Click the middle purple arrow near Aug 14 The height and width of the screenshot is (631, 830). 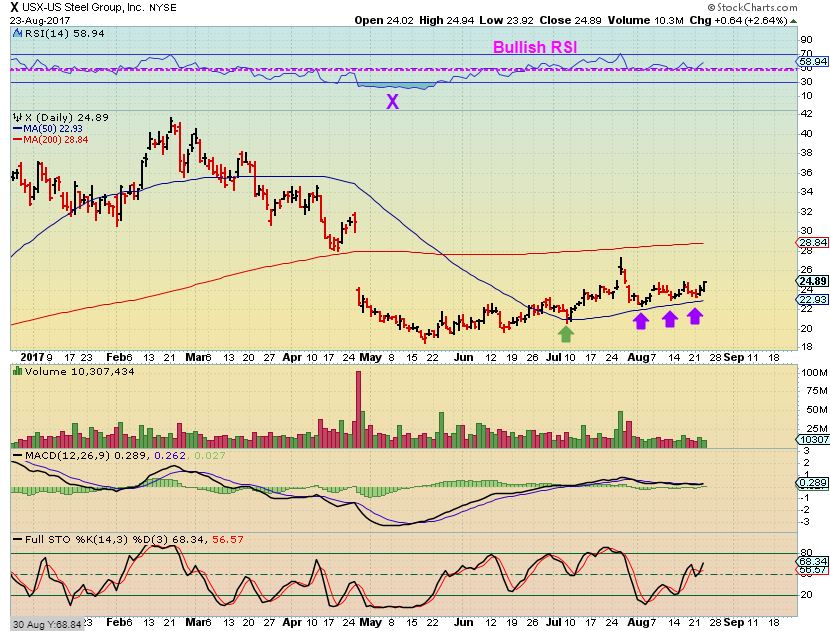pos(670,319)
